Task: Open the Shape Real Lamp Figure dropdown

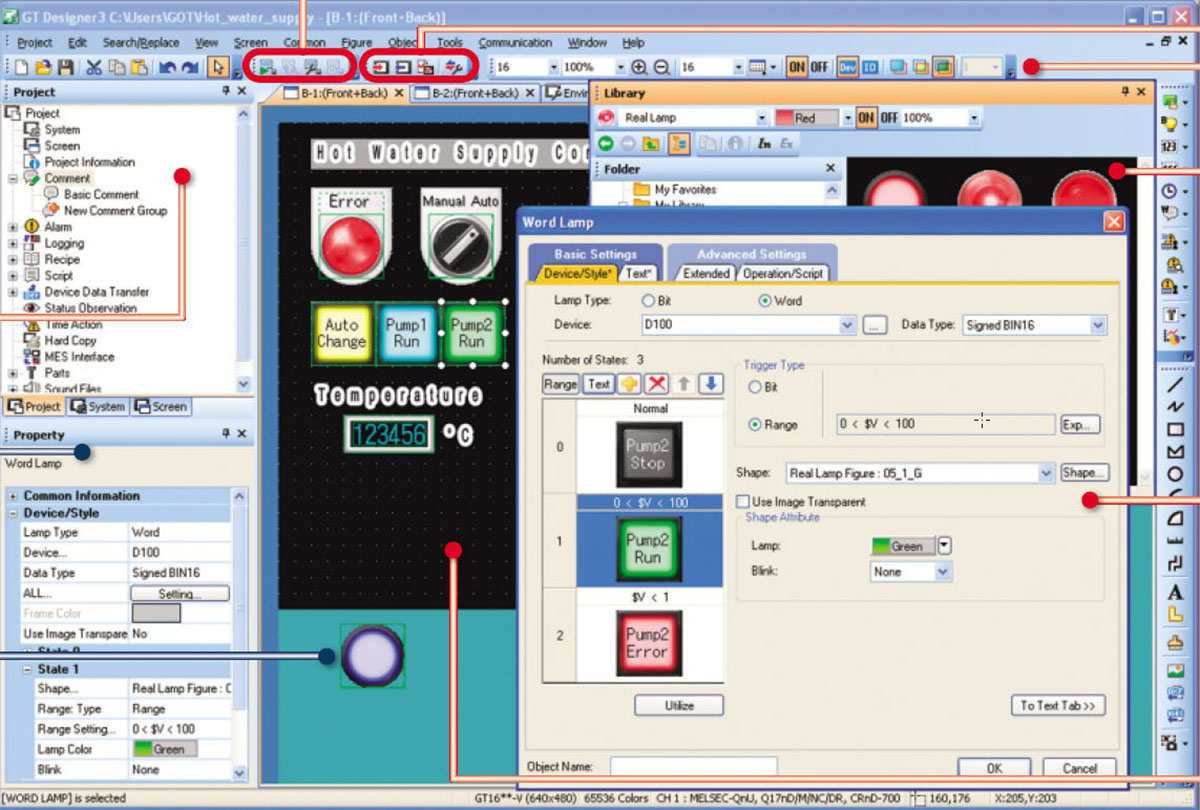Action: tap(1047, 472)
